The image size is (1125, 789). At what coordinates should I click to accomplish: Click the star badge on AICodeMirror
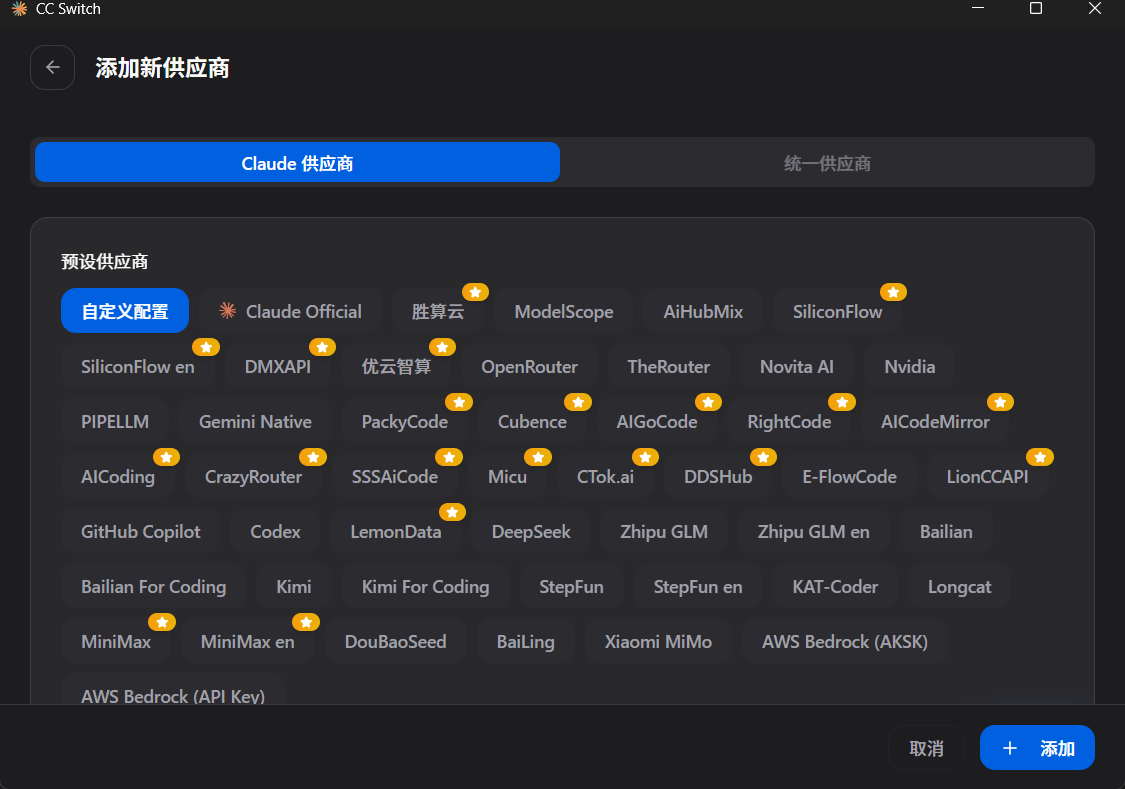(1000, 402)
